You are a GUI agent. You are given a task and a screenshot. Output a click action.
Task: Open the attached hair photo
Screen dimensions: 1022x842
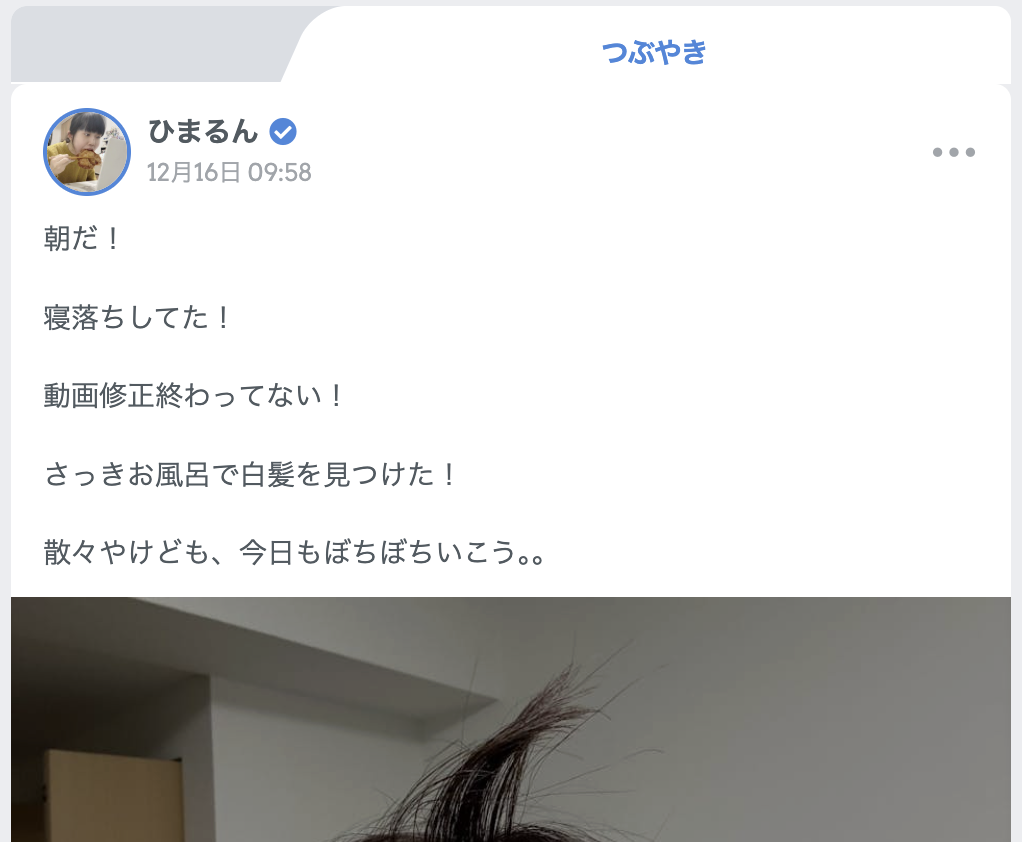pos(510,719)
